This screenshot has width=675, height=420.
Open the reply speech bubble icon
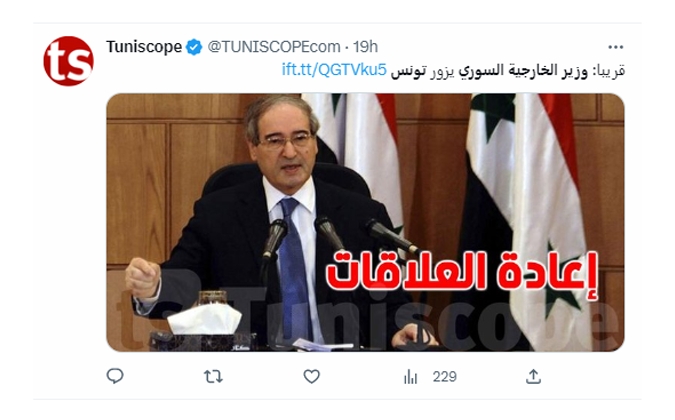tap(115, 376)
